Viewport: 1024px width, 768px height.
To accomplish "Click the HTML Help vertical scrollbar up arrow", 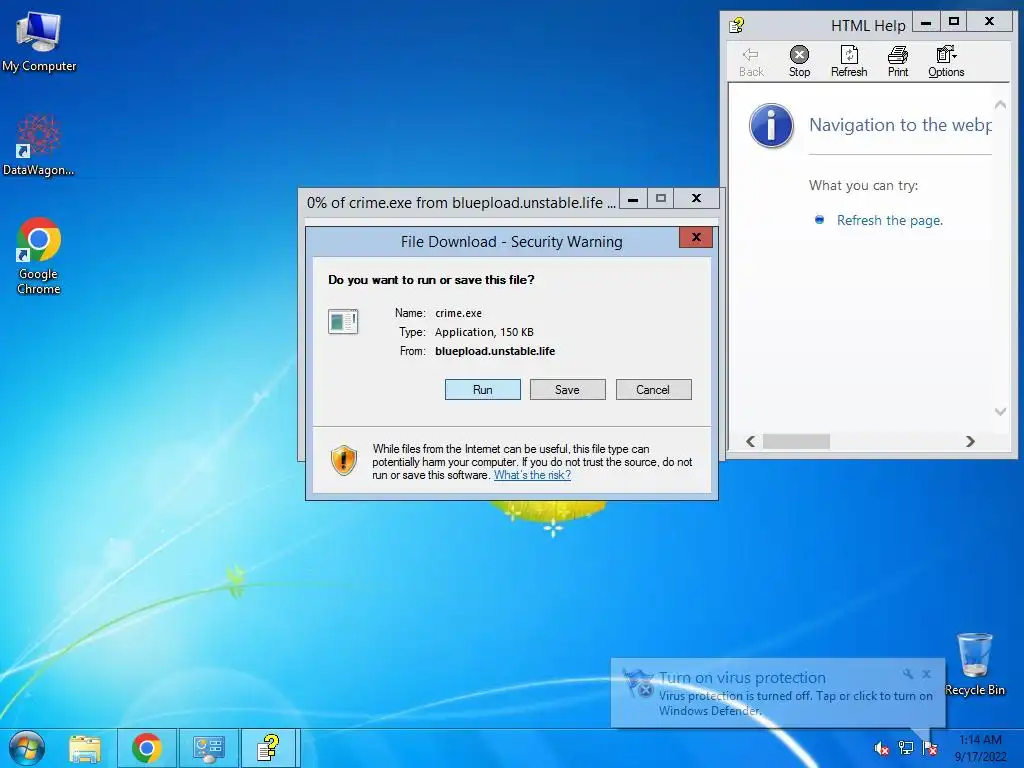I will [1000, 104].
